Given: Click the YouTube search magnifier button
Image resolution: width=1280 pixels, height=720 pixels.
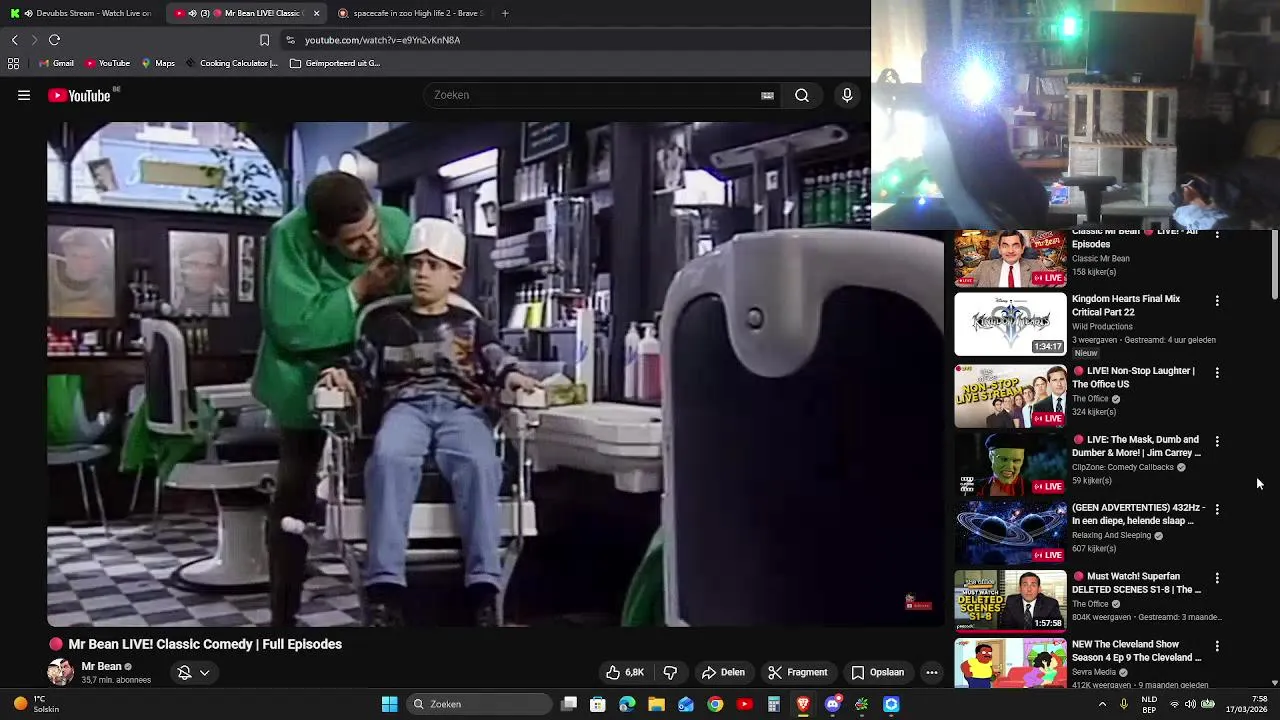Looking at the screenshot, I should [x=802, y=95].
